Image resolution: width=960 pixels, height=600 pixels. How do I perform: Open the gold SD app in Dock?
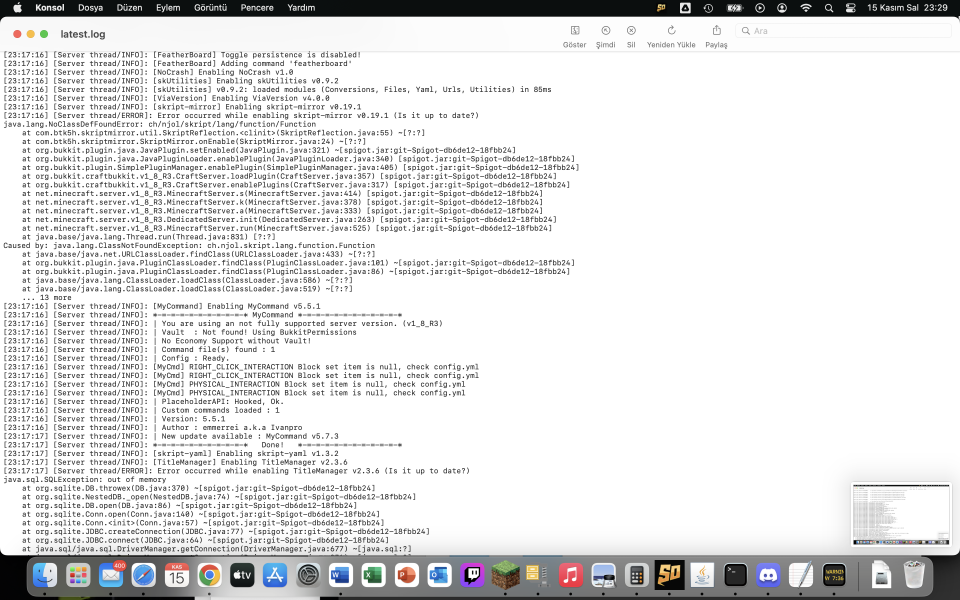[669, 576]
